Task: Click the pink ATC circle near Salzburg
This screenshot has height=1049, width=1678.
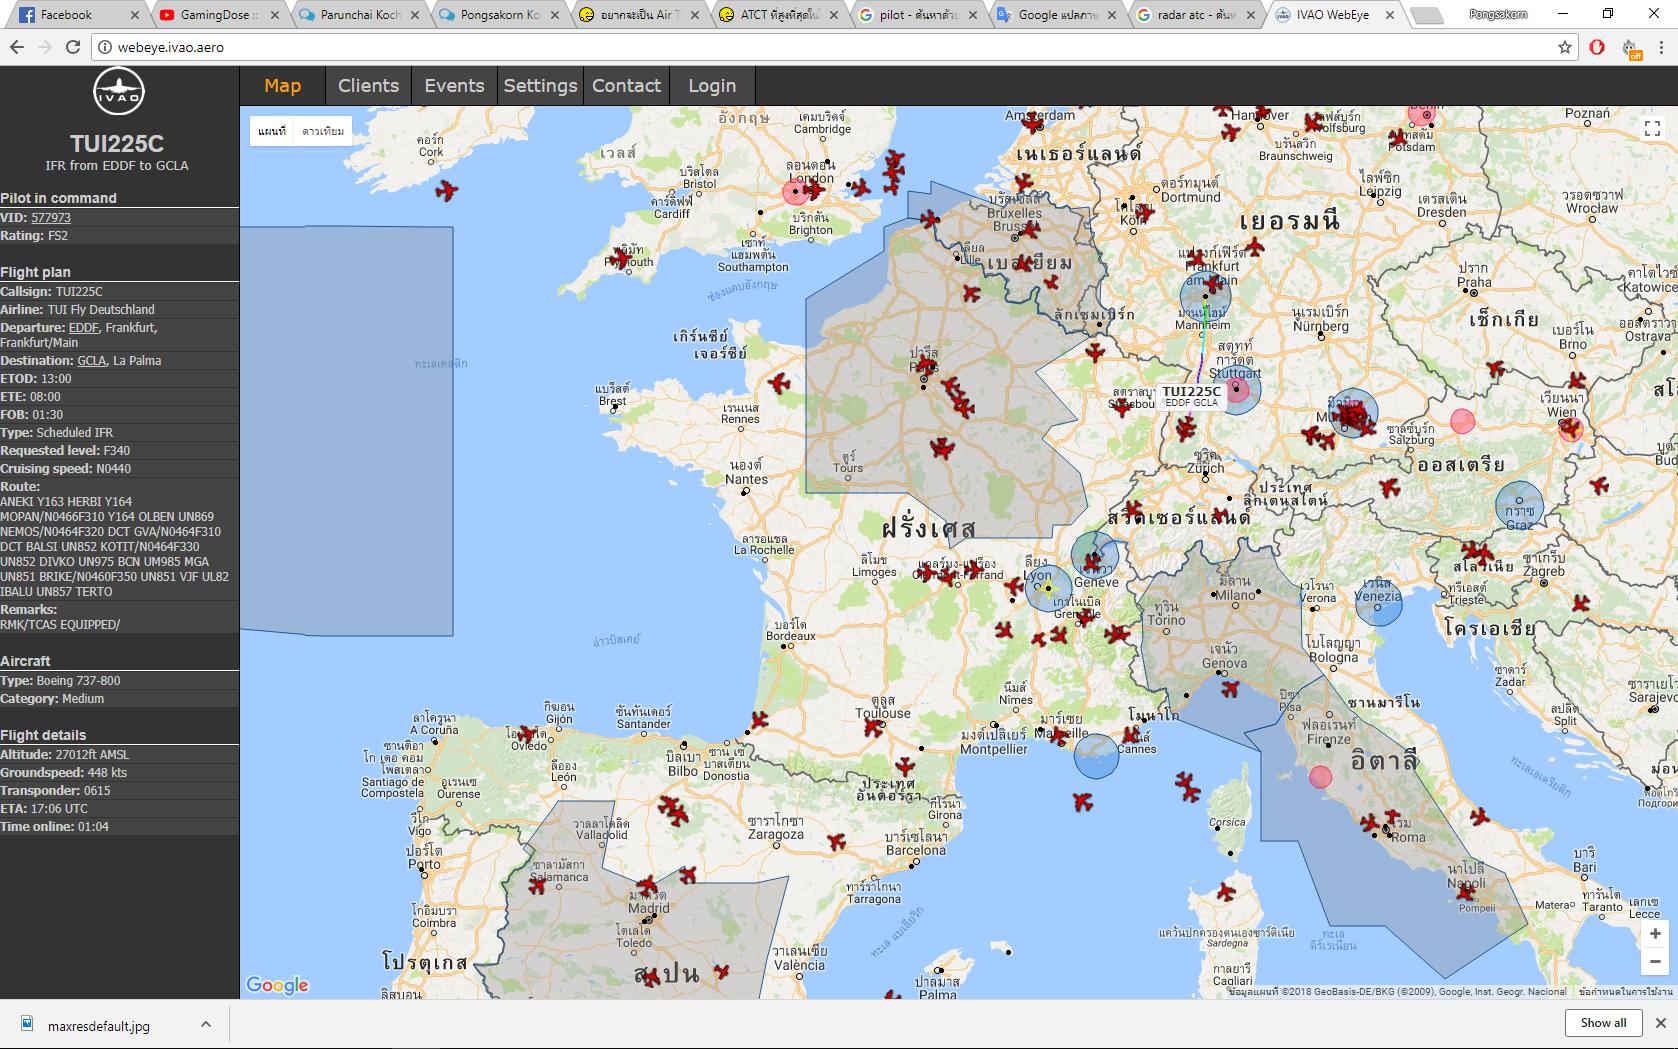Action: (x=1462, y=421)
